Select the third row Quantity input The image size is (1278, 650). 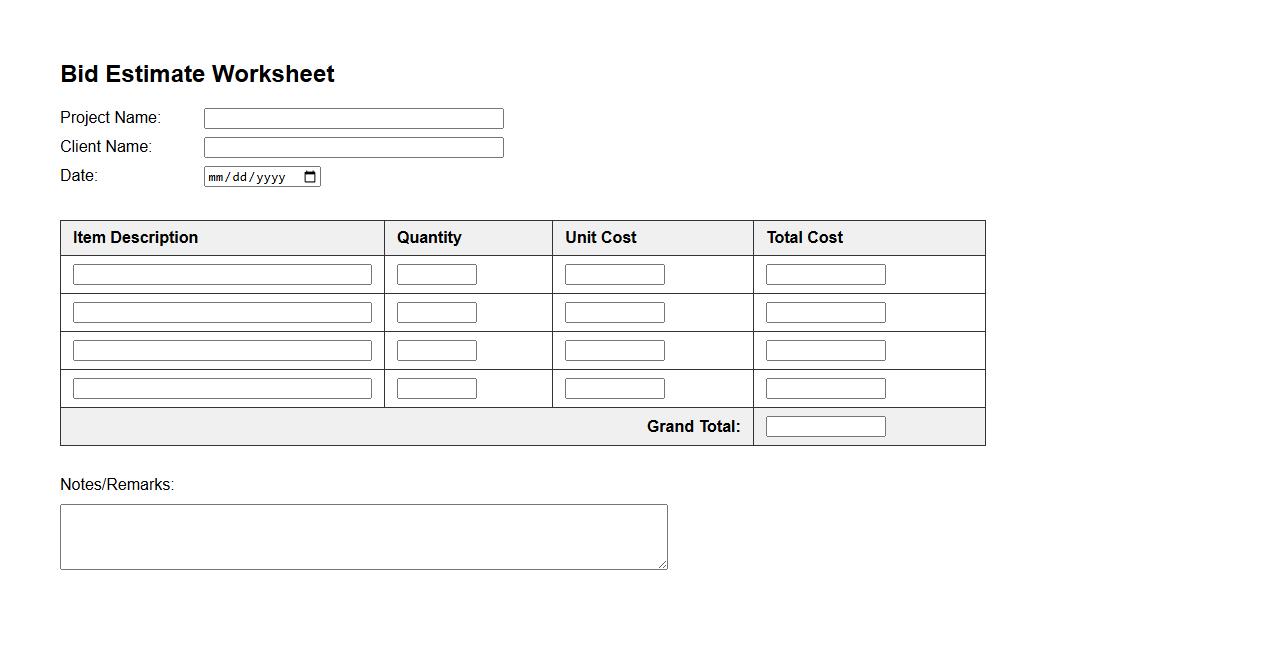[x=436, y=350]
